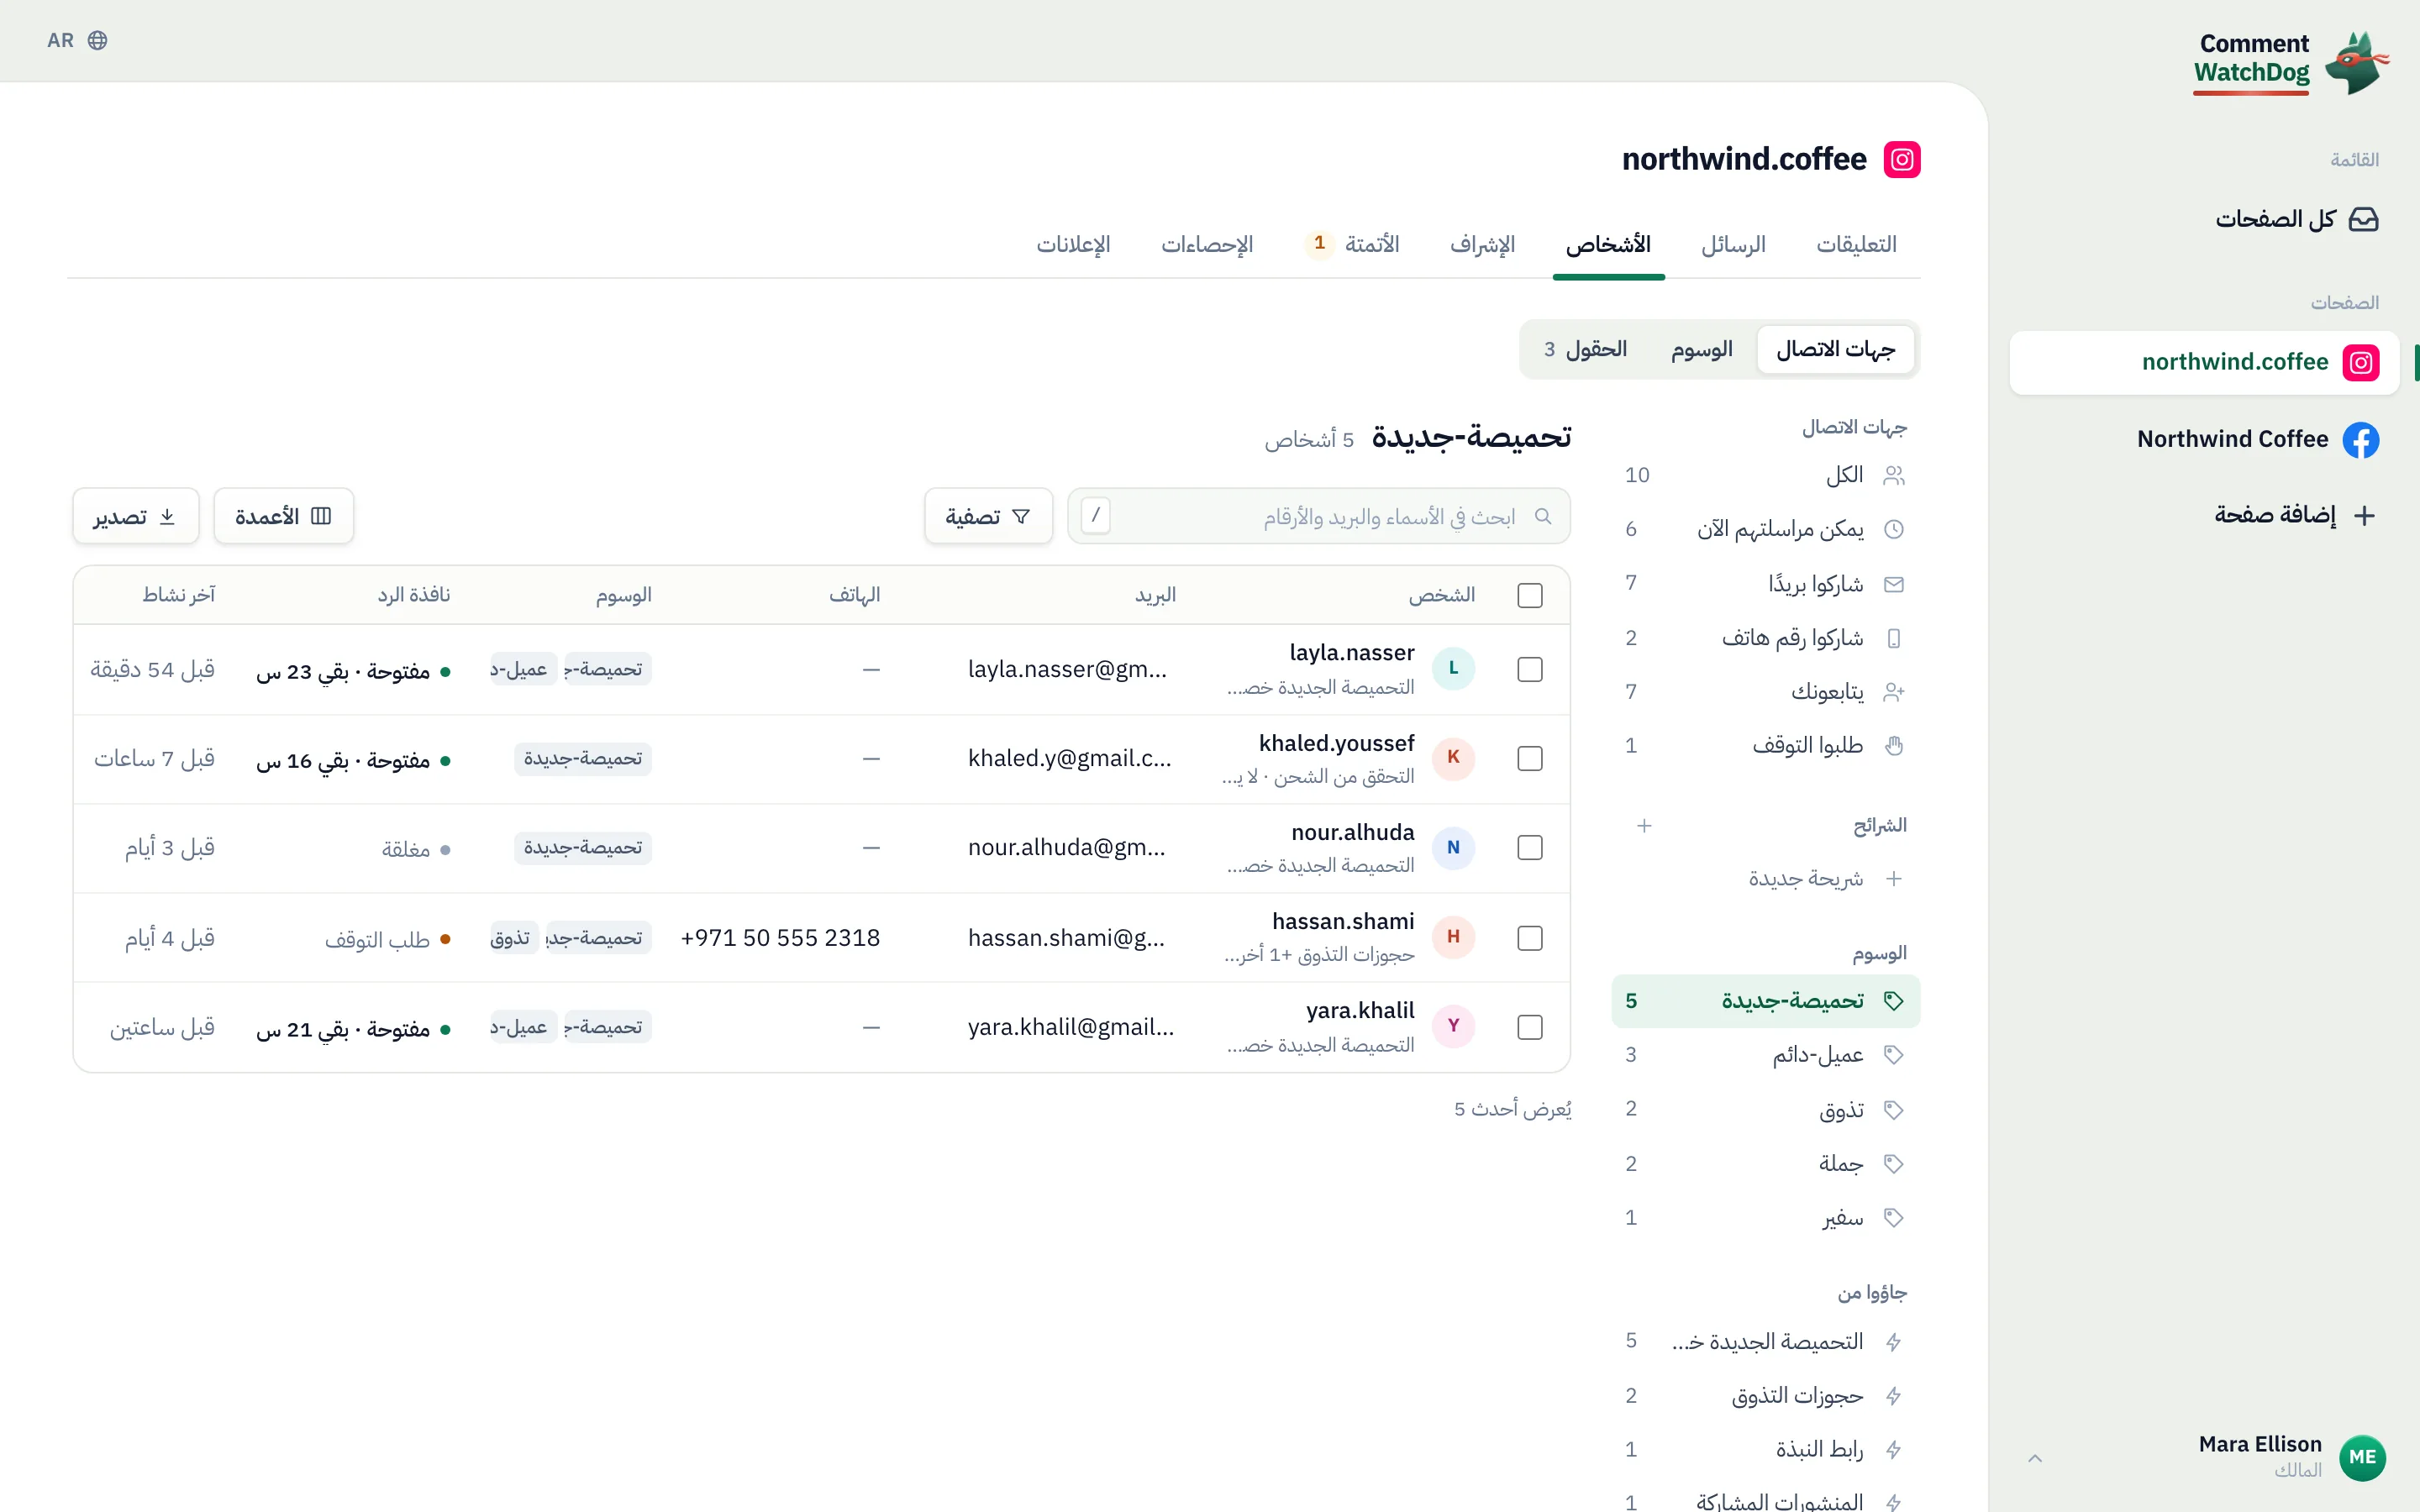The image size is (2420, 1512).
Task: Open the inbox icon for كل الصفحات
Action: pos(2363,219)
